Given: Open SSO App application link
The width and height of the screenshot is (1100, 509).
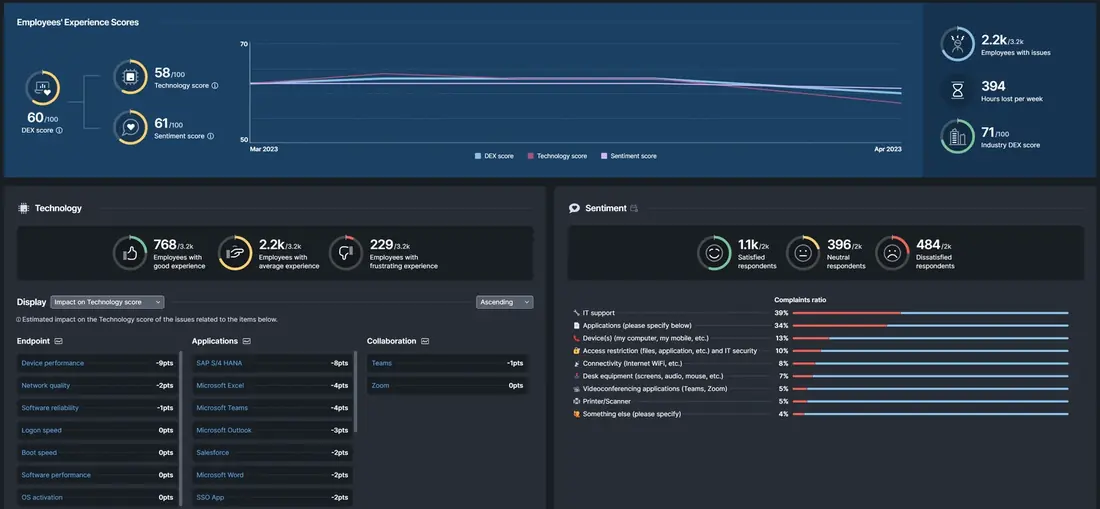Looking at the screenshot, I should pyautogui.click(x=211, y=498).
